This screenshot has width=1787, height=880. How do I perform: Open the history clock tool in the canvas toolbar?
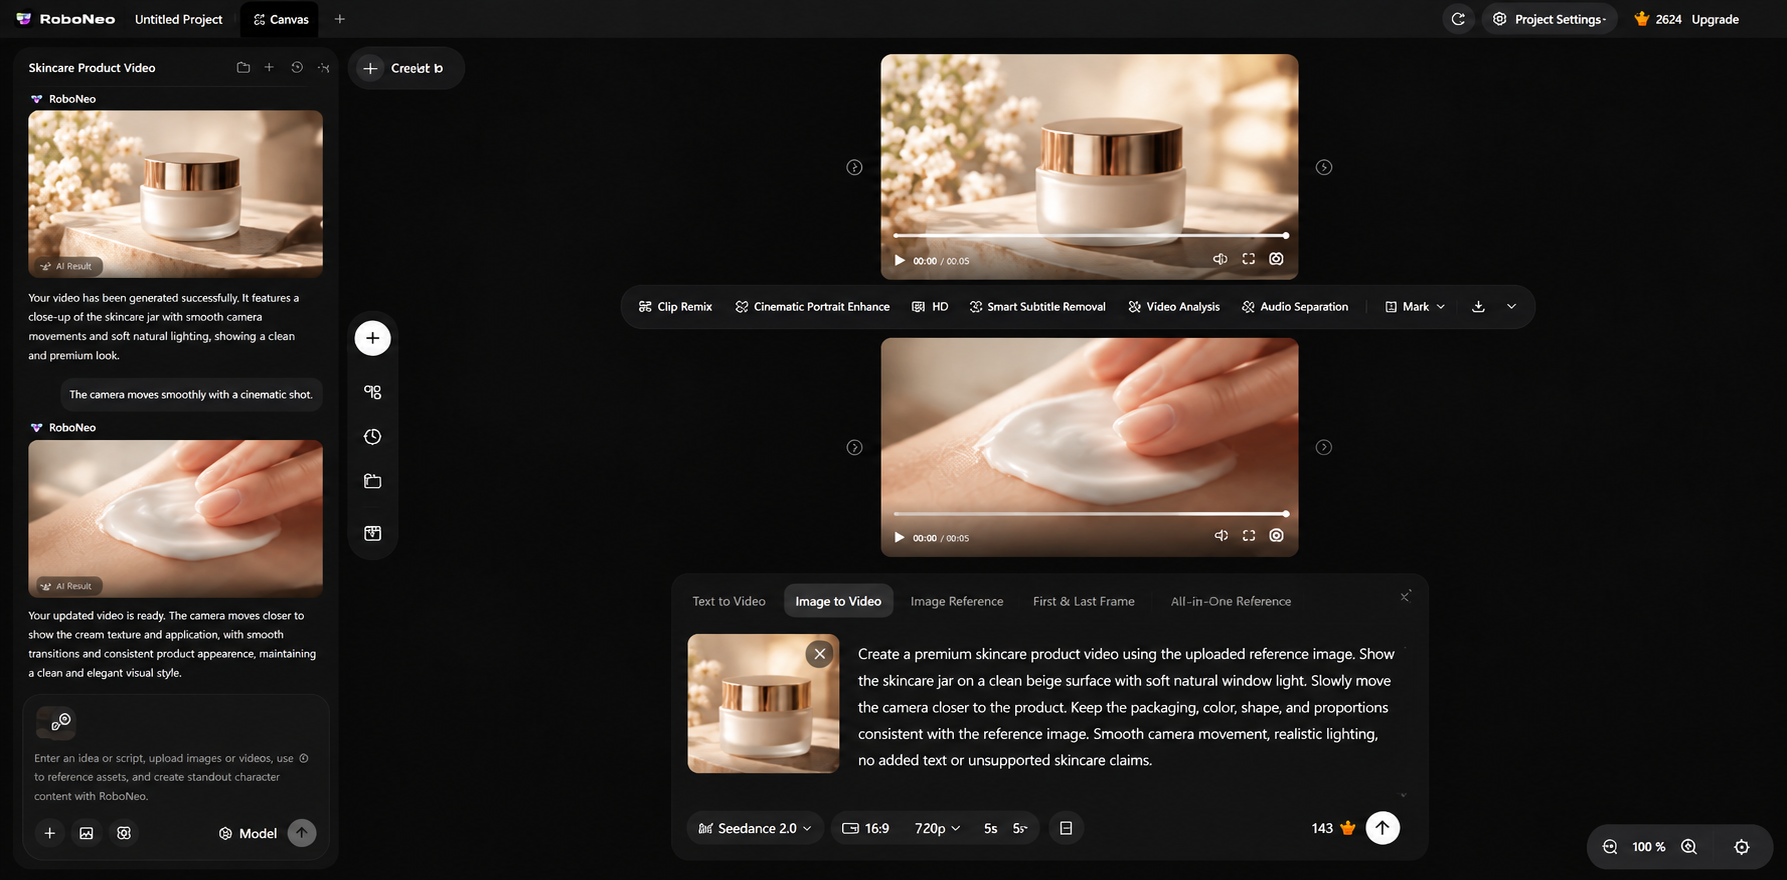click(372, 437)
